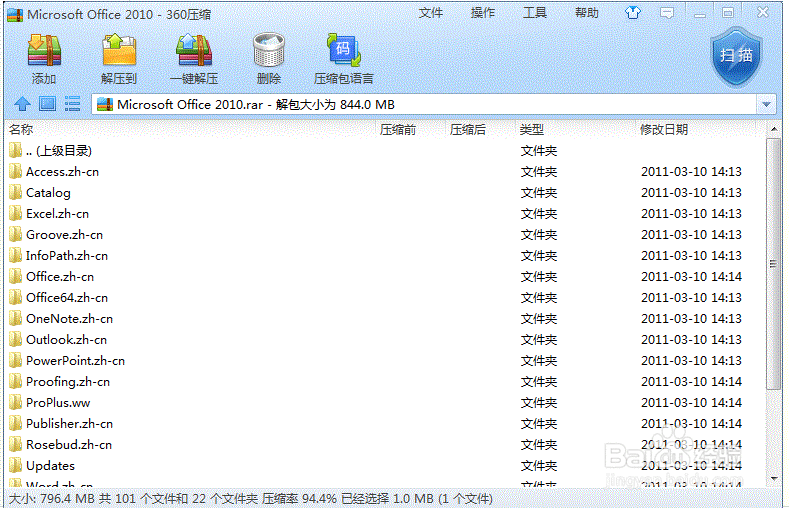Click 'Publisher.zh-cn' folder name

(x=69, y=424)
